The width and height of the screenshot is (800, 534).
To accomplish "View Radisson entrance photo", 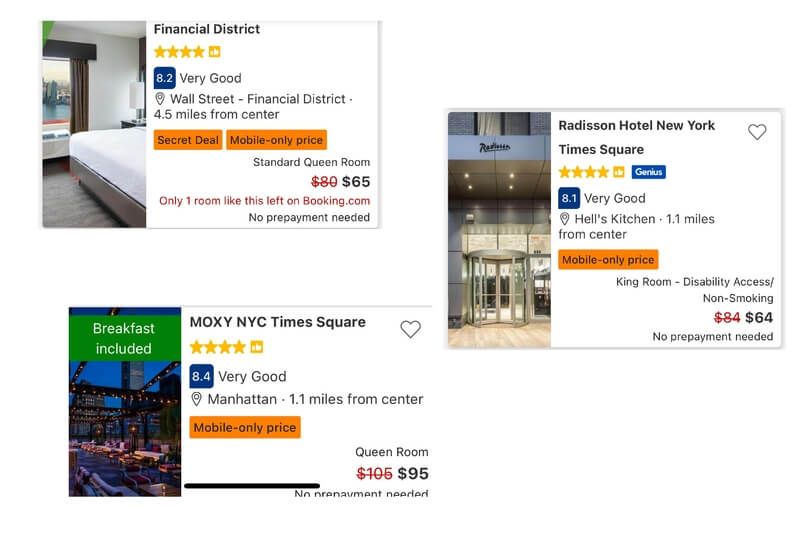I will click(x=499, y=230).
